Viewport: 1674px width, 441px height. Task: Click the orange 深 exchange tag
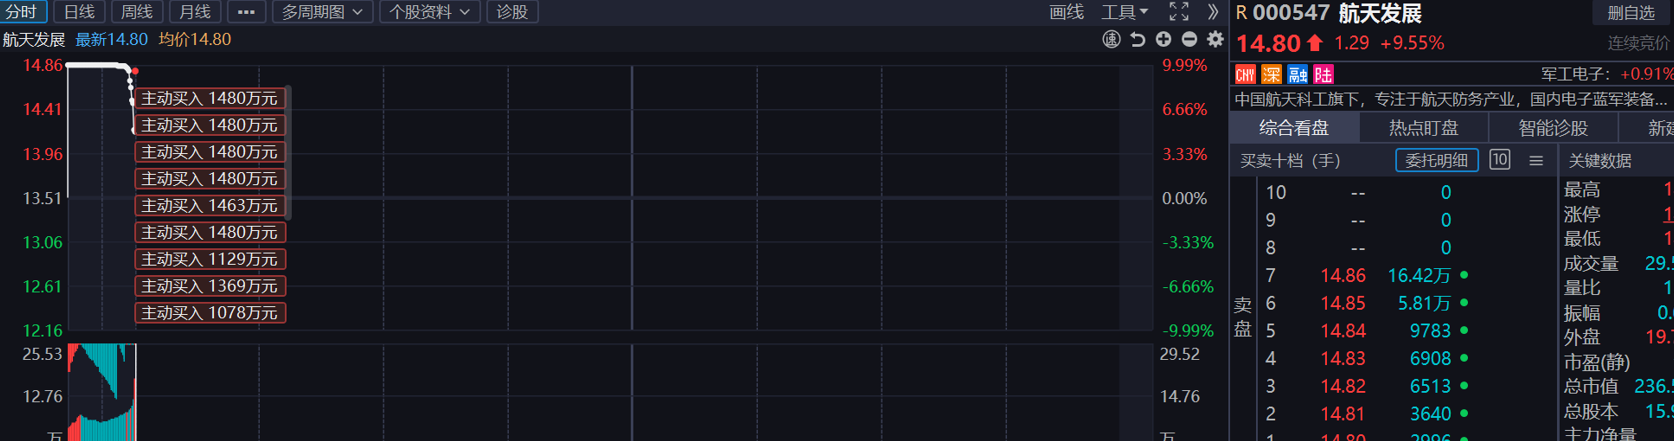click(1271, 75)
